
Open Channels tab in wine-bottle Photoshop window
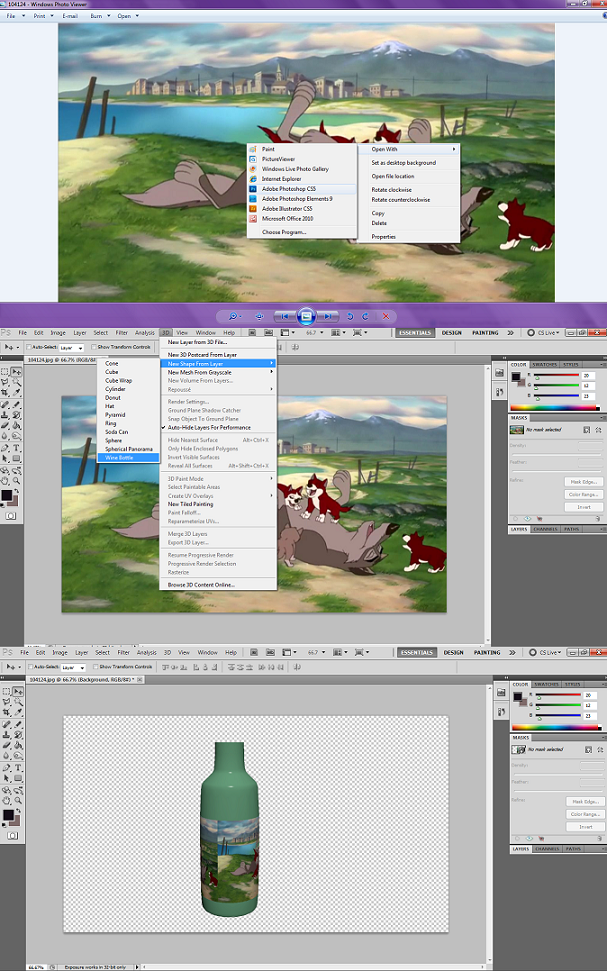click(547, 848)
